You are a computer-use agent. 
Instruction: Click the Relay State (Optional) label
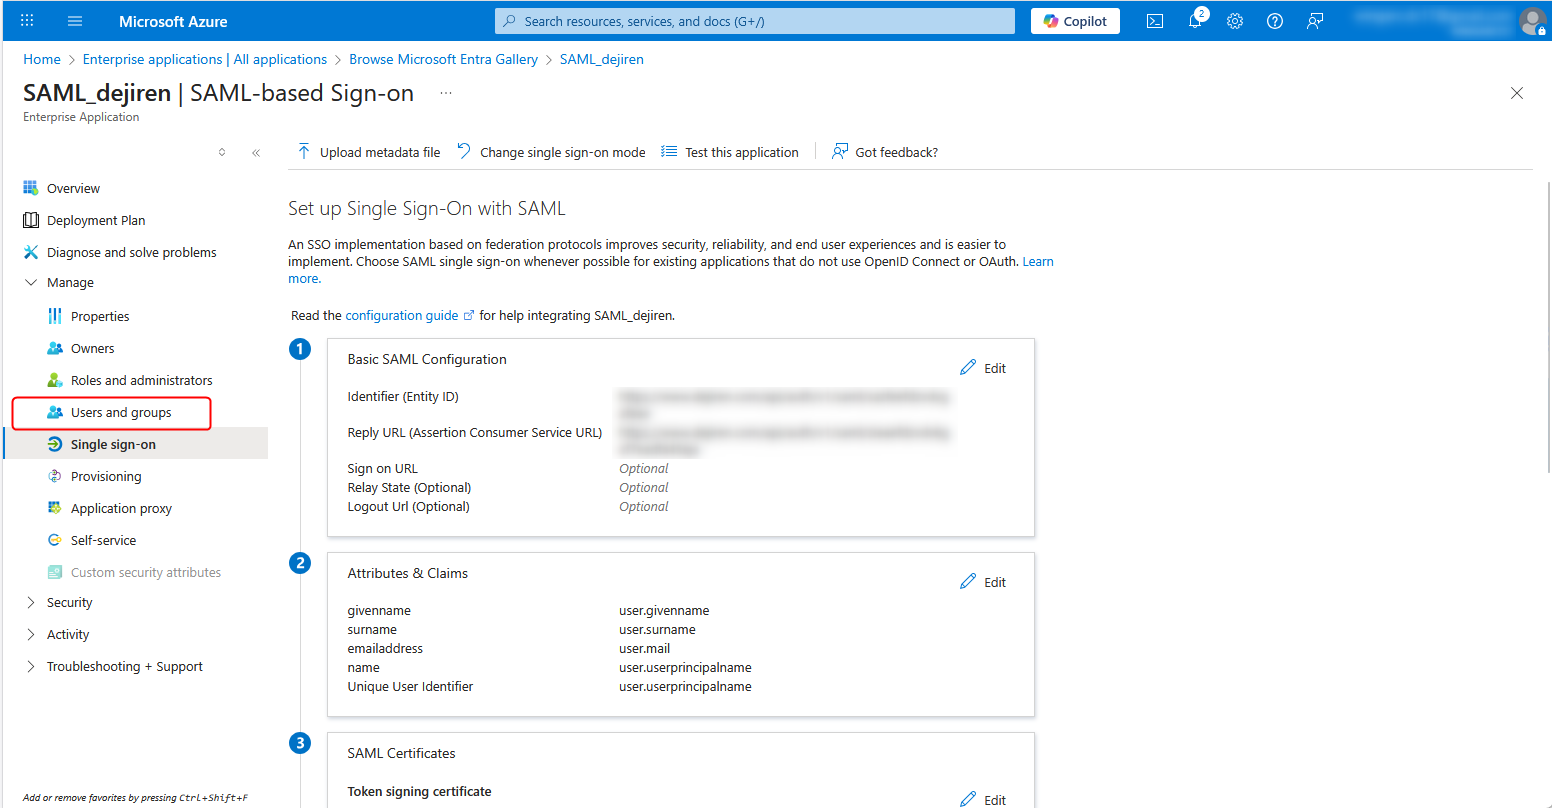409,488
